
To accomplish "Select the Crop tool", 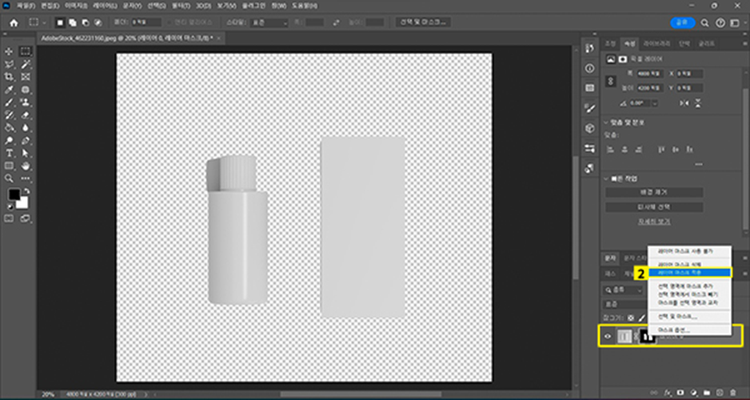I will tap(9, 77).
